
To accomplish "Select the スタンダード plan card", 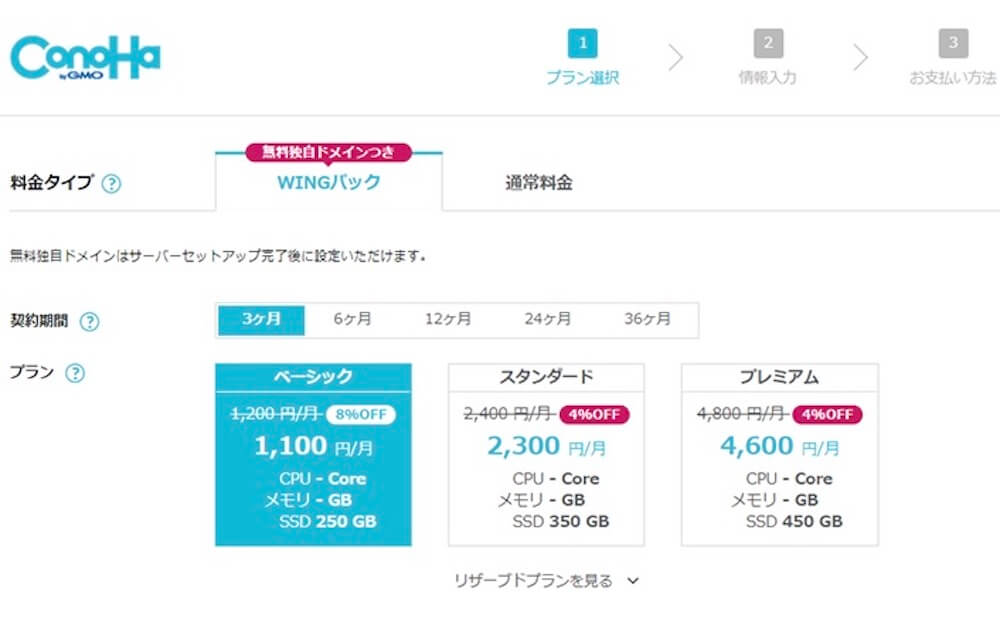I will coord(546,455).
